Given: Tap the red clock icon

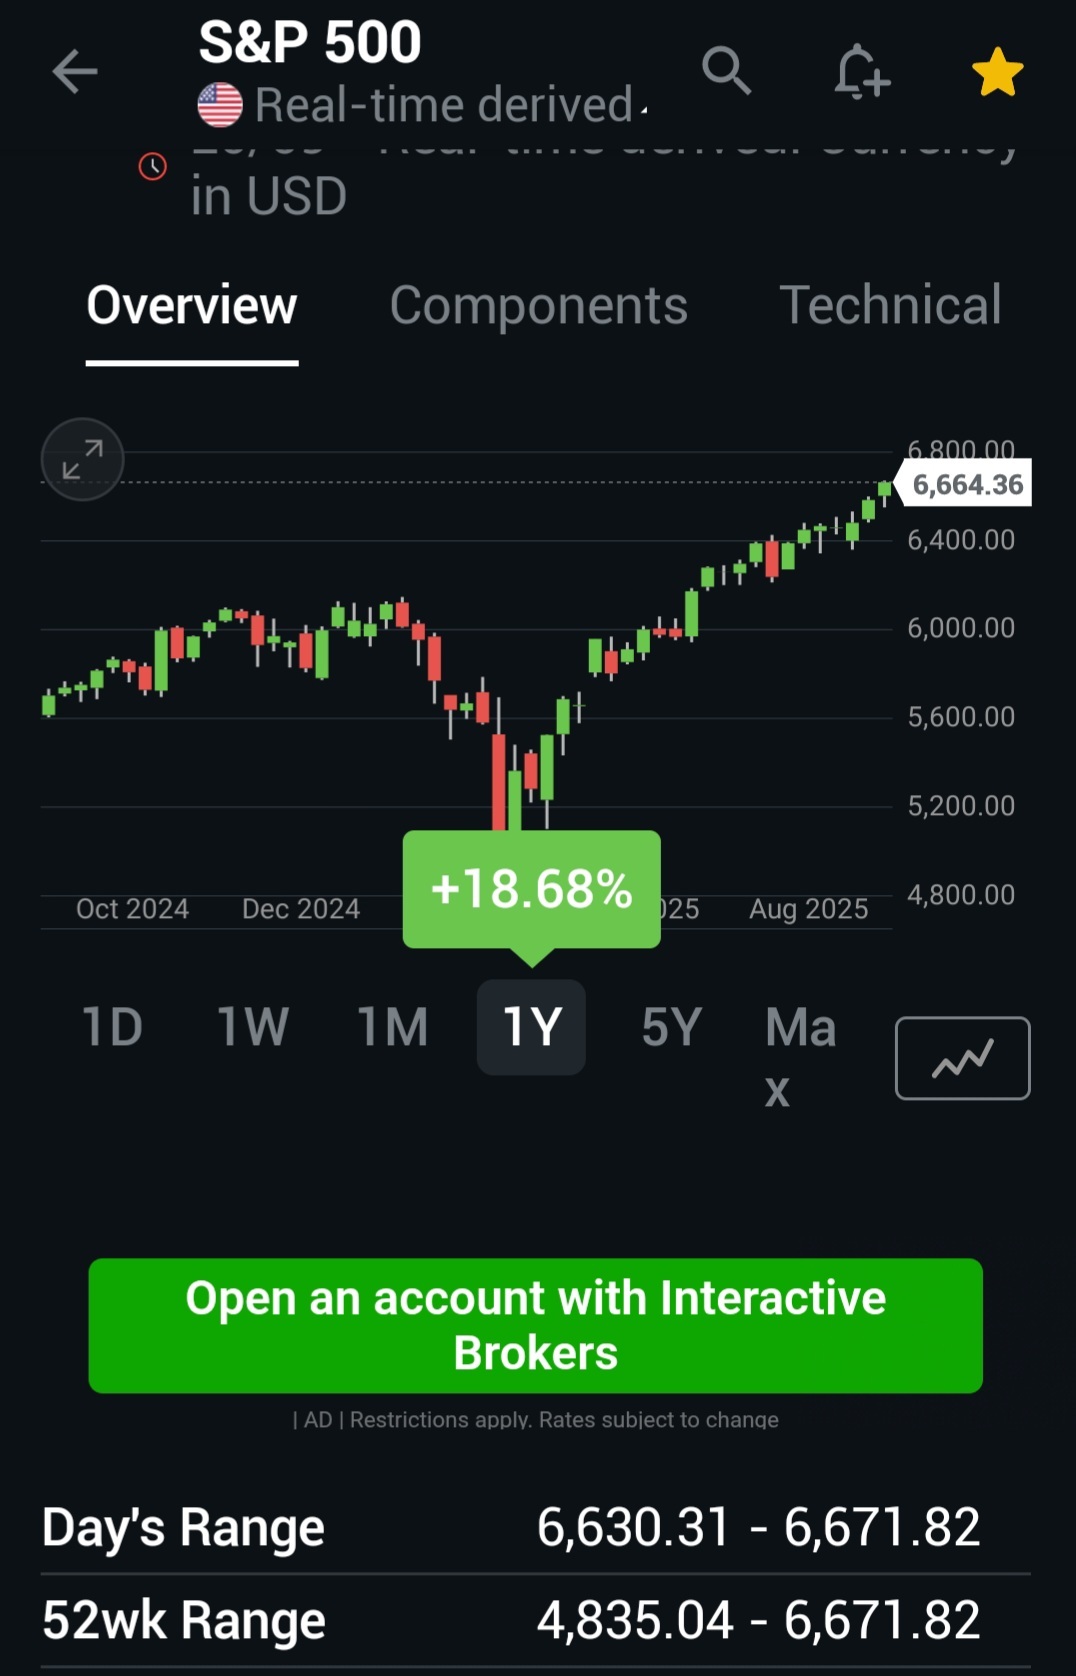Looking at the screenshot, I should click(153, 166).
